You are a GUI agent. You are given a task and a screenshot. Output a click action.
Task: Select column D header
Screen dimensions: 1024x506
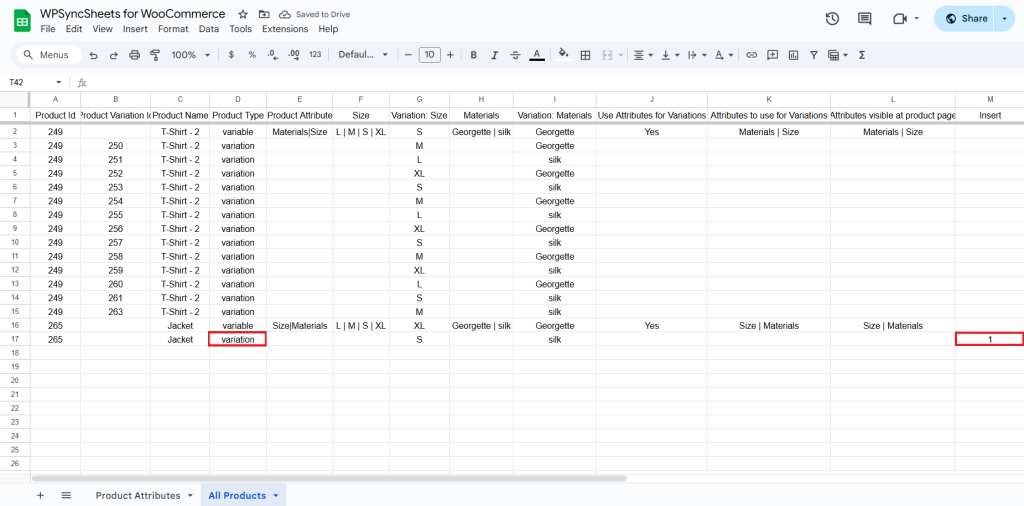[x=238, y=99]
